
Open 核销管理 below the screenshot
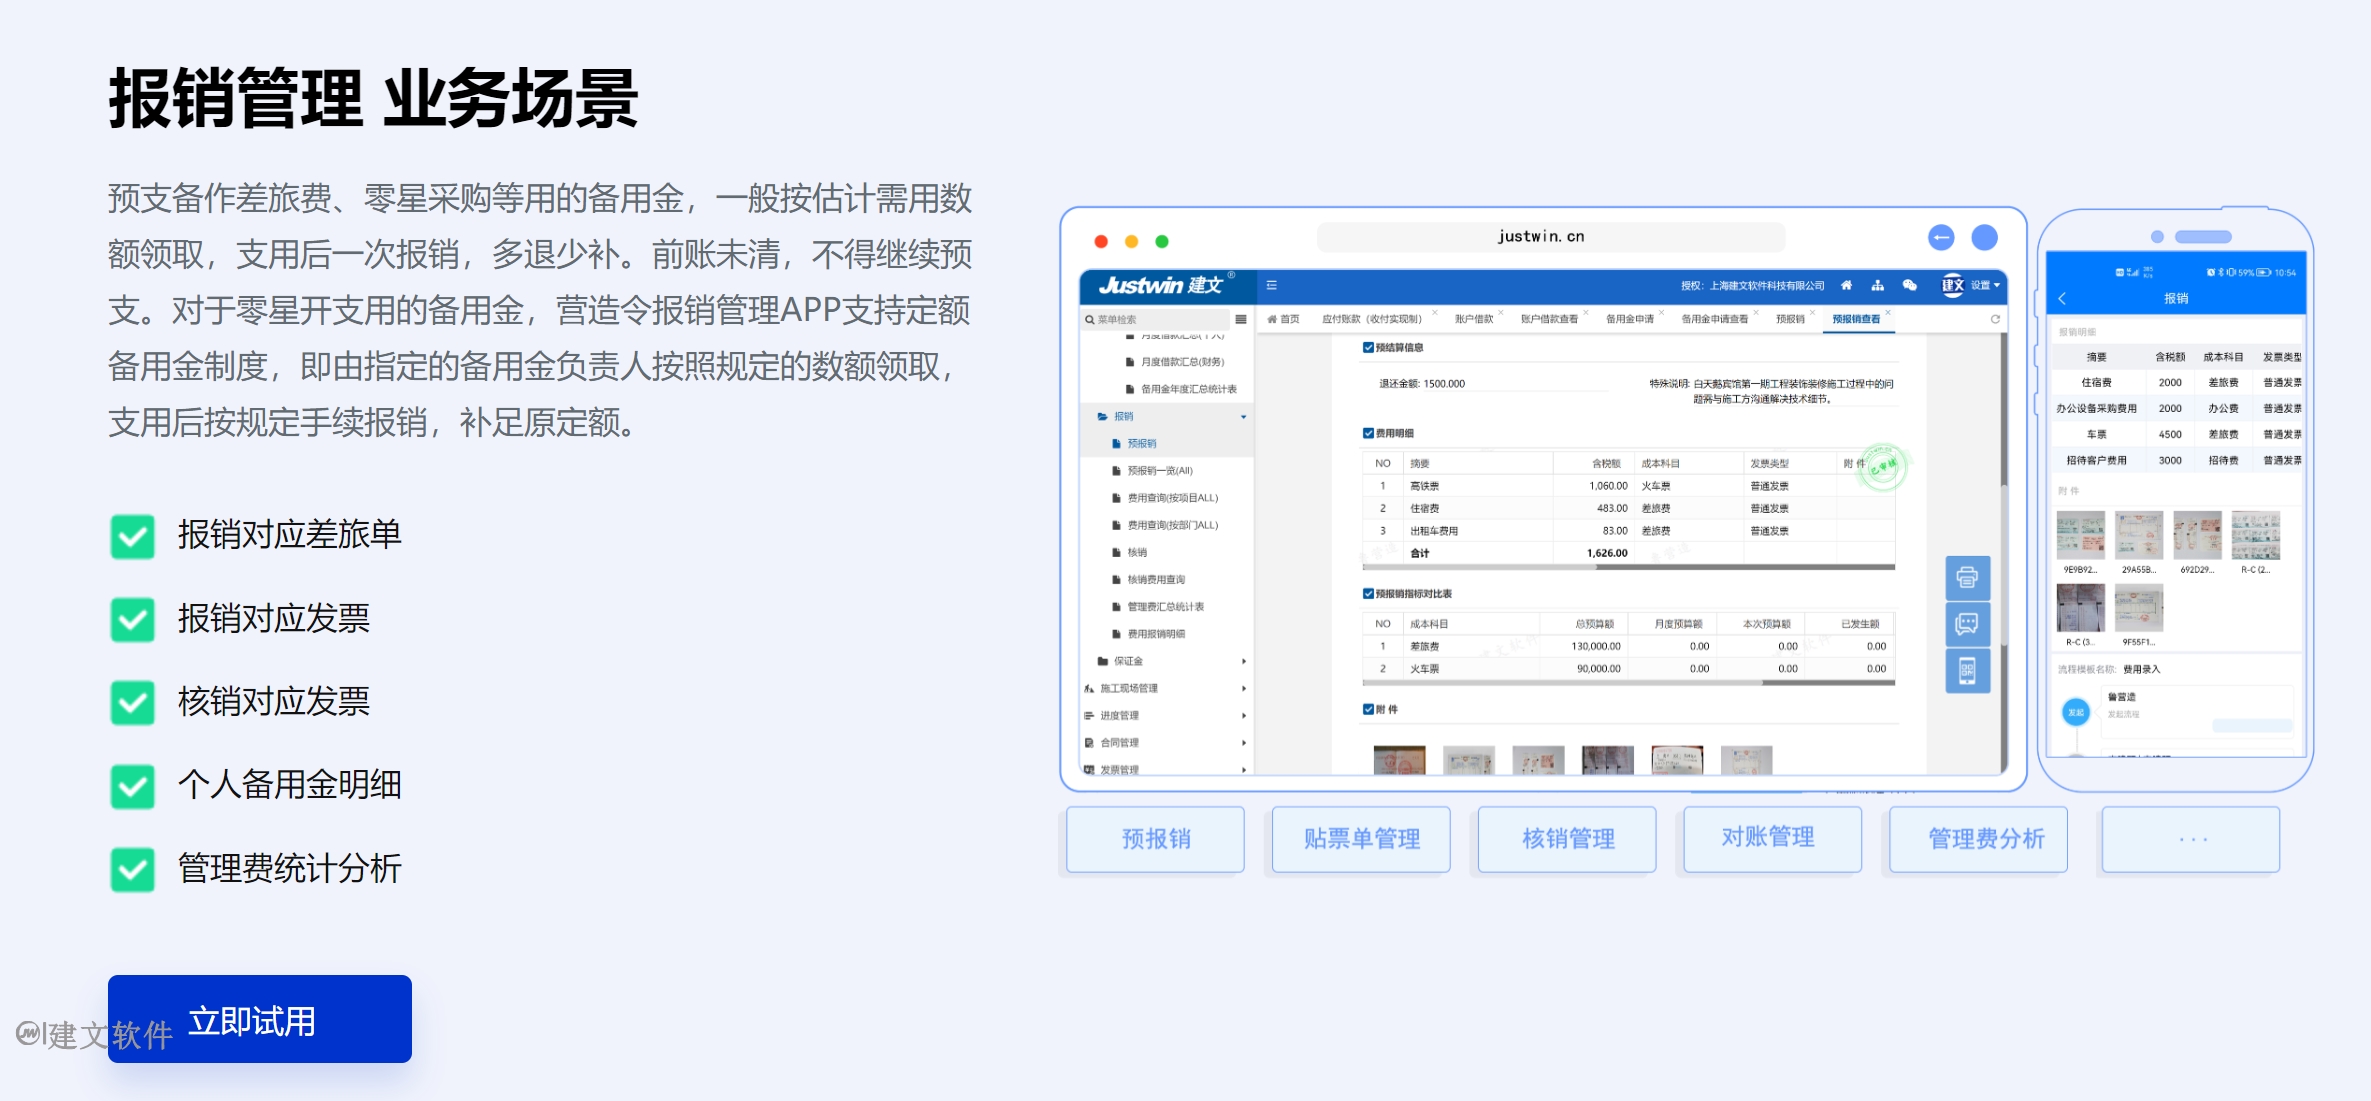[x=1566, y=839]
